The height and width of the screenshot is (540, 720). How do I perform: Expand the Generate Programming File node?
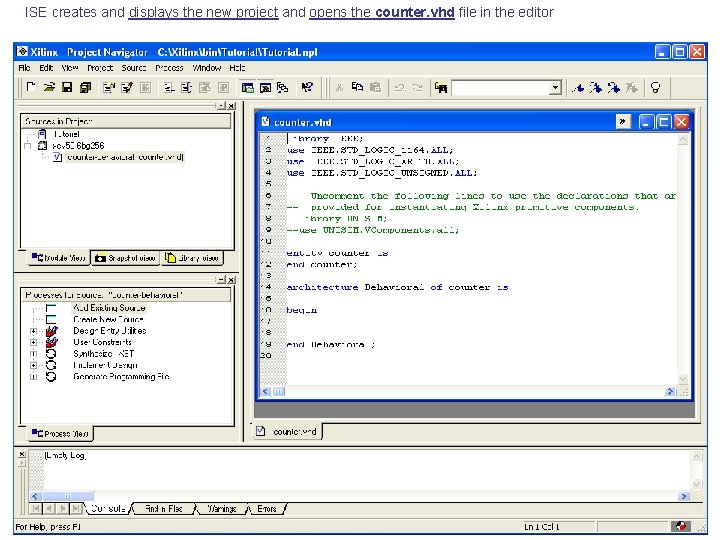click(x=33, y=377)
